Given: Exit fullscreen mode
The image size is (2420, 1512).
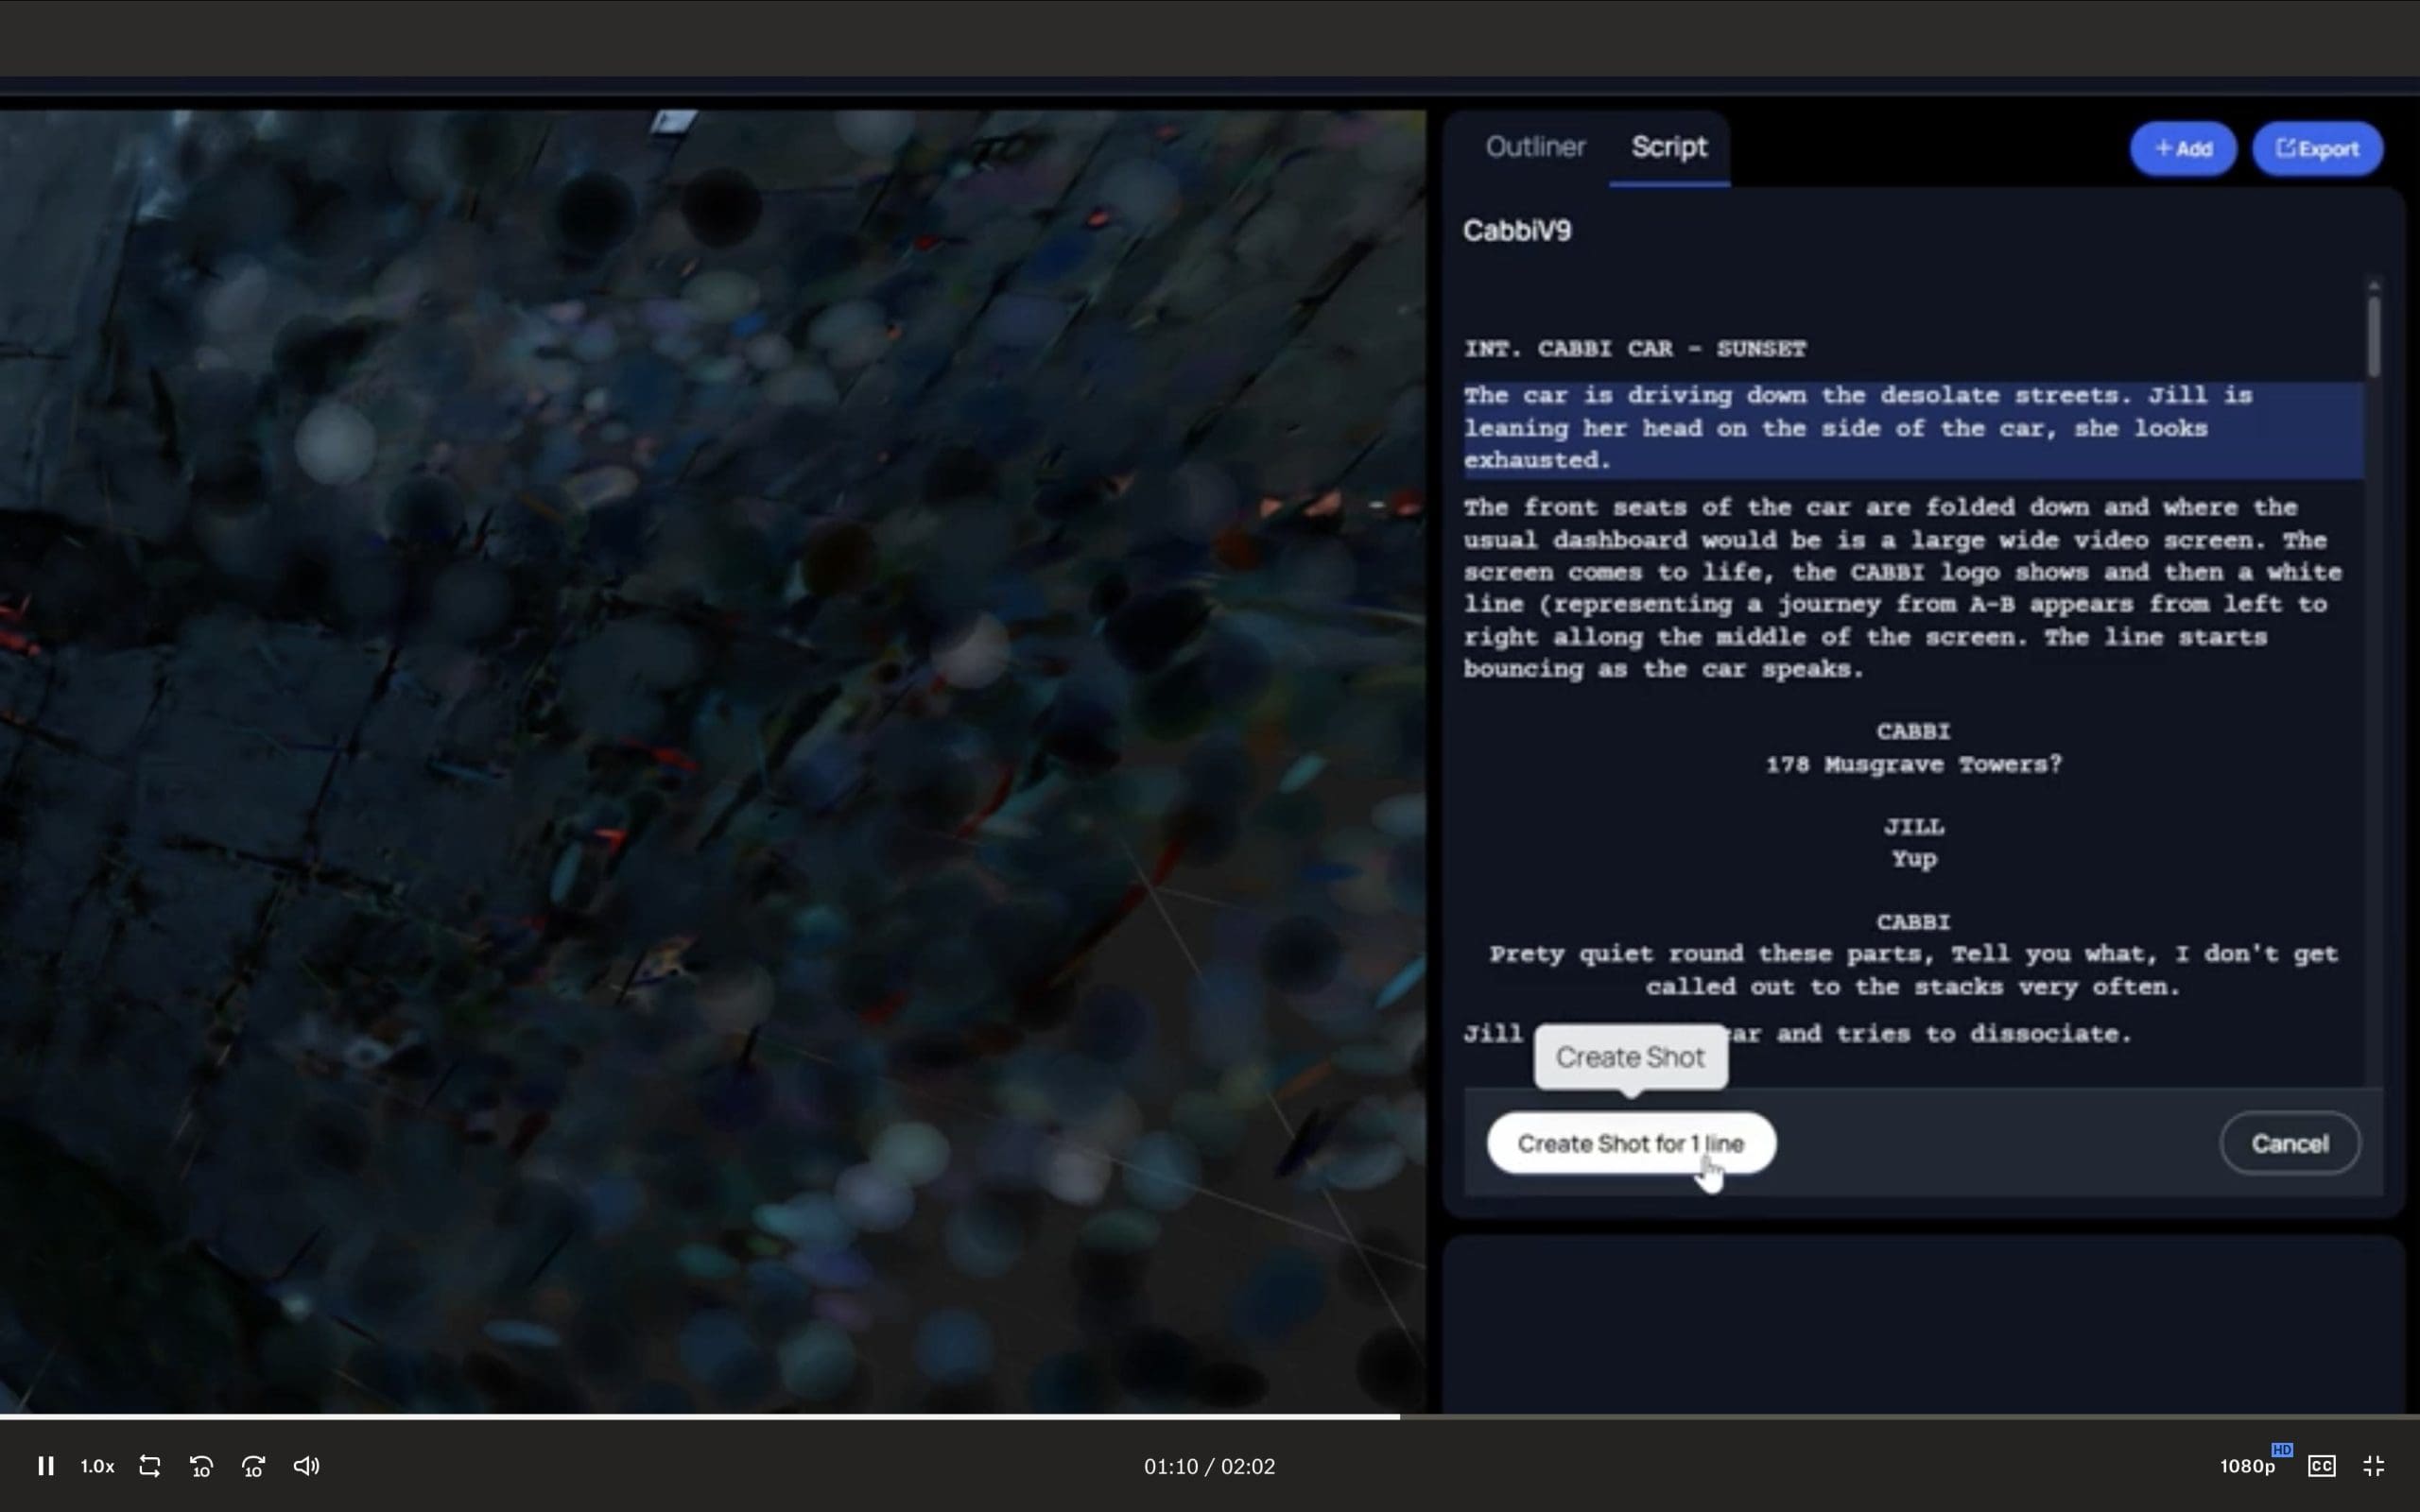Looking at the screenshot, I should point(2376,1466).
